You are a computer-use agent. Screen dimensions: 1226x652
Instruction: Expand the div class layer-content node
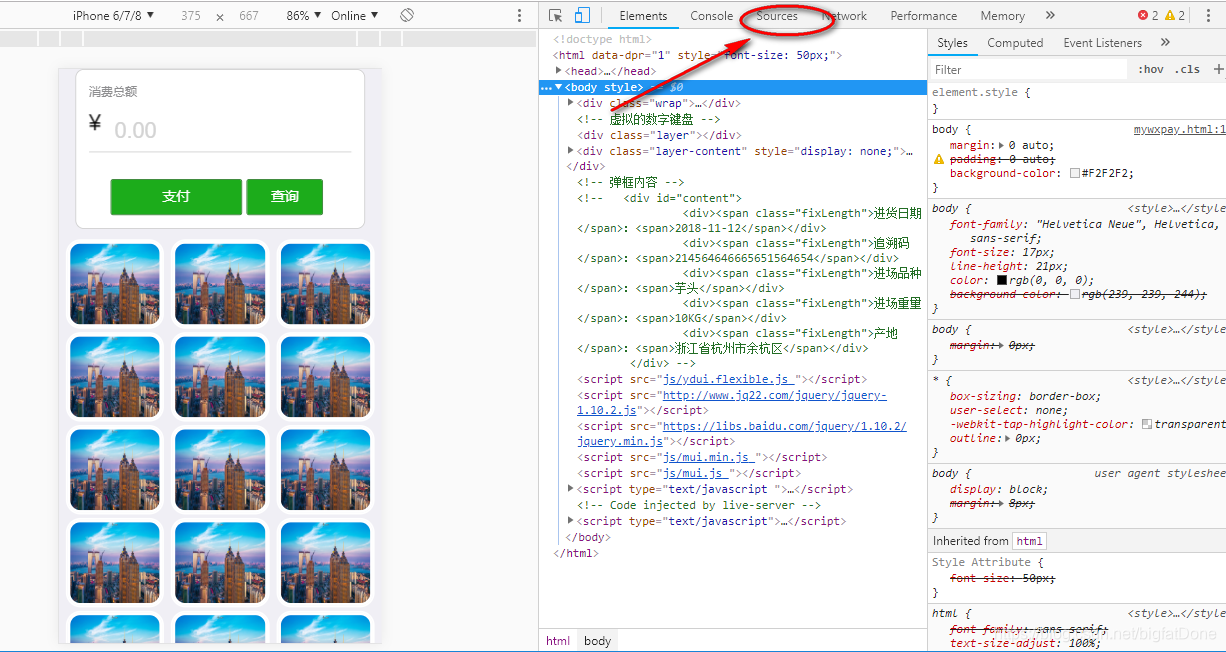[x=571, y=151]
